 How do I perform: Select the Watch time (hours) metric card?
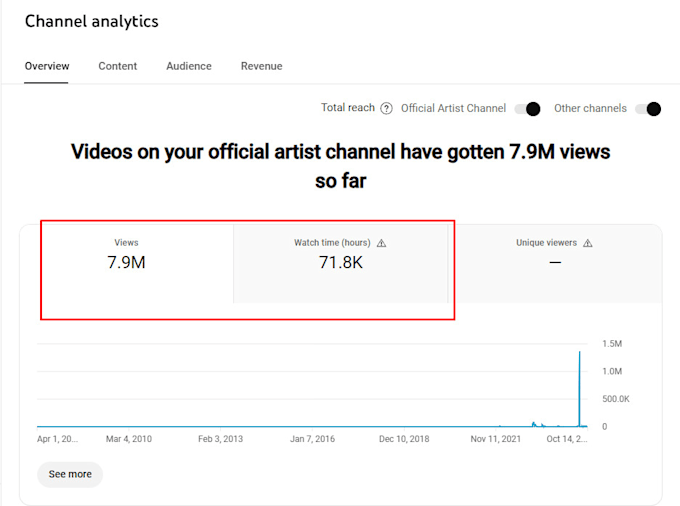coord(340,264)
